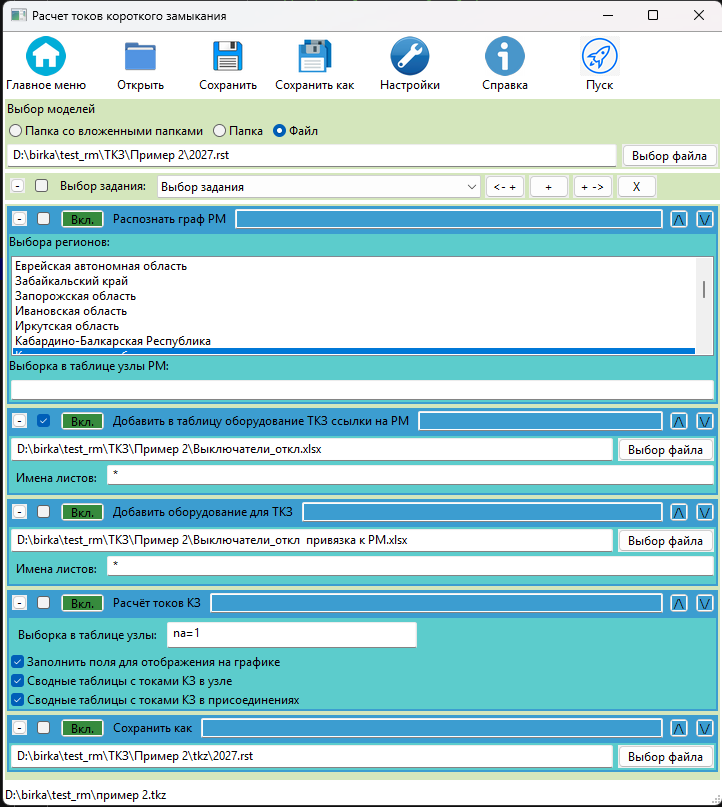
Task: Toggle checkbox for Добавить оборудование для ТКЗ
Action: [x=43, y=512]
